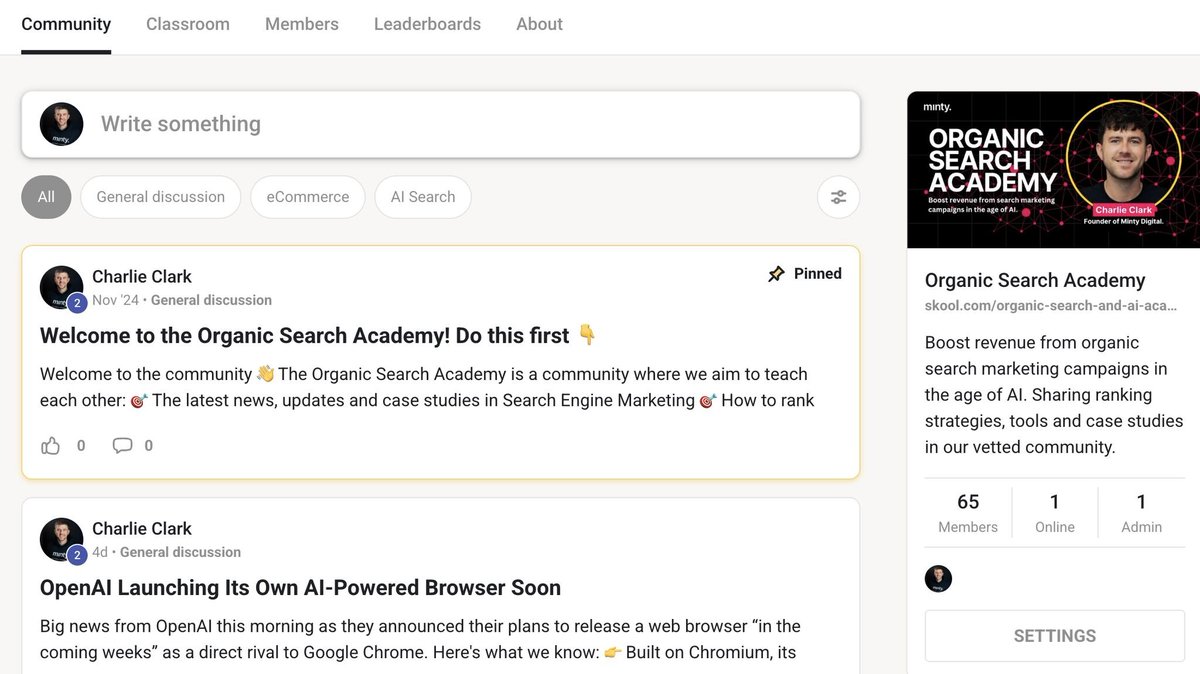Click the Welcome to the community preview text
Viewport: 1200px width, 674px height.
coord(428,387)
